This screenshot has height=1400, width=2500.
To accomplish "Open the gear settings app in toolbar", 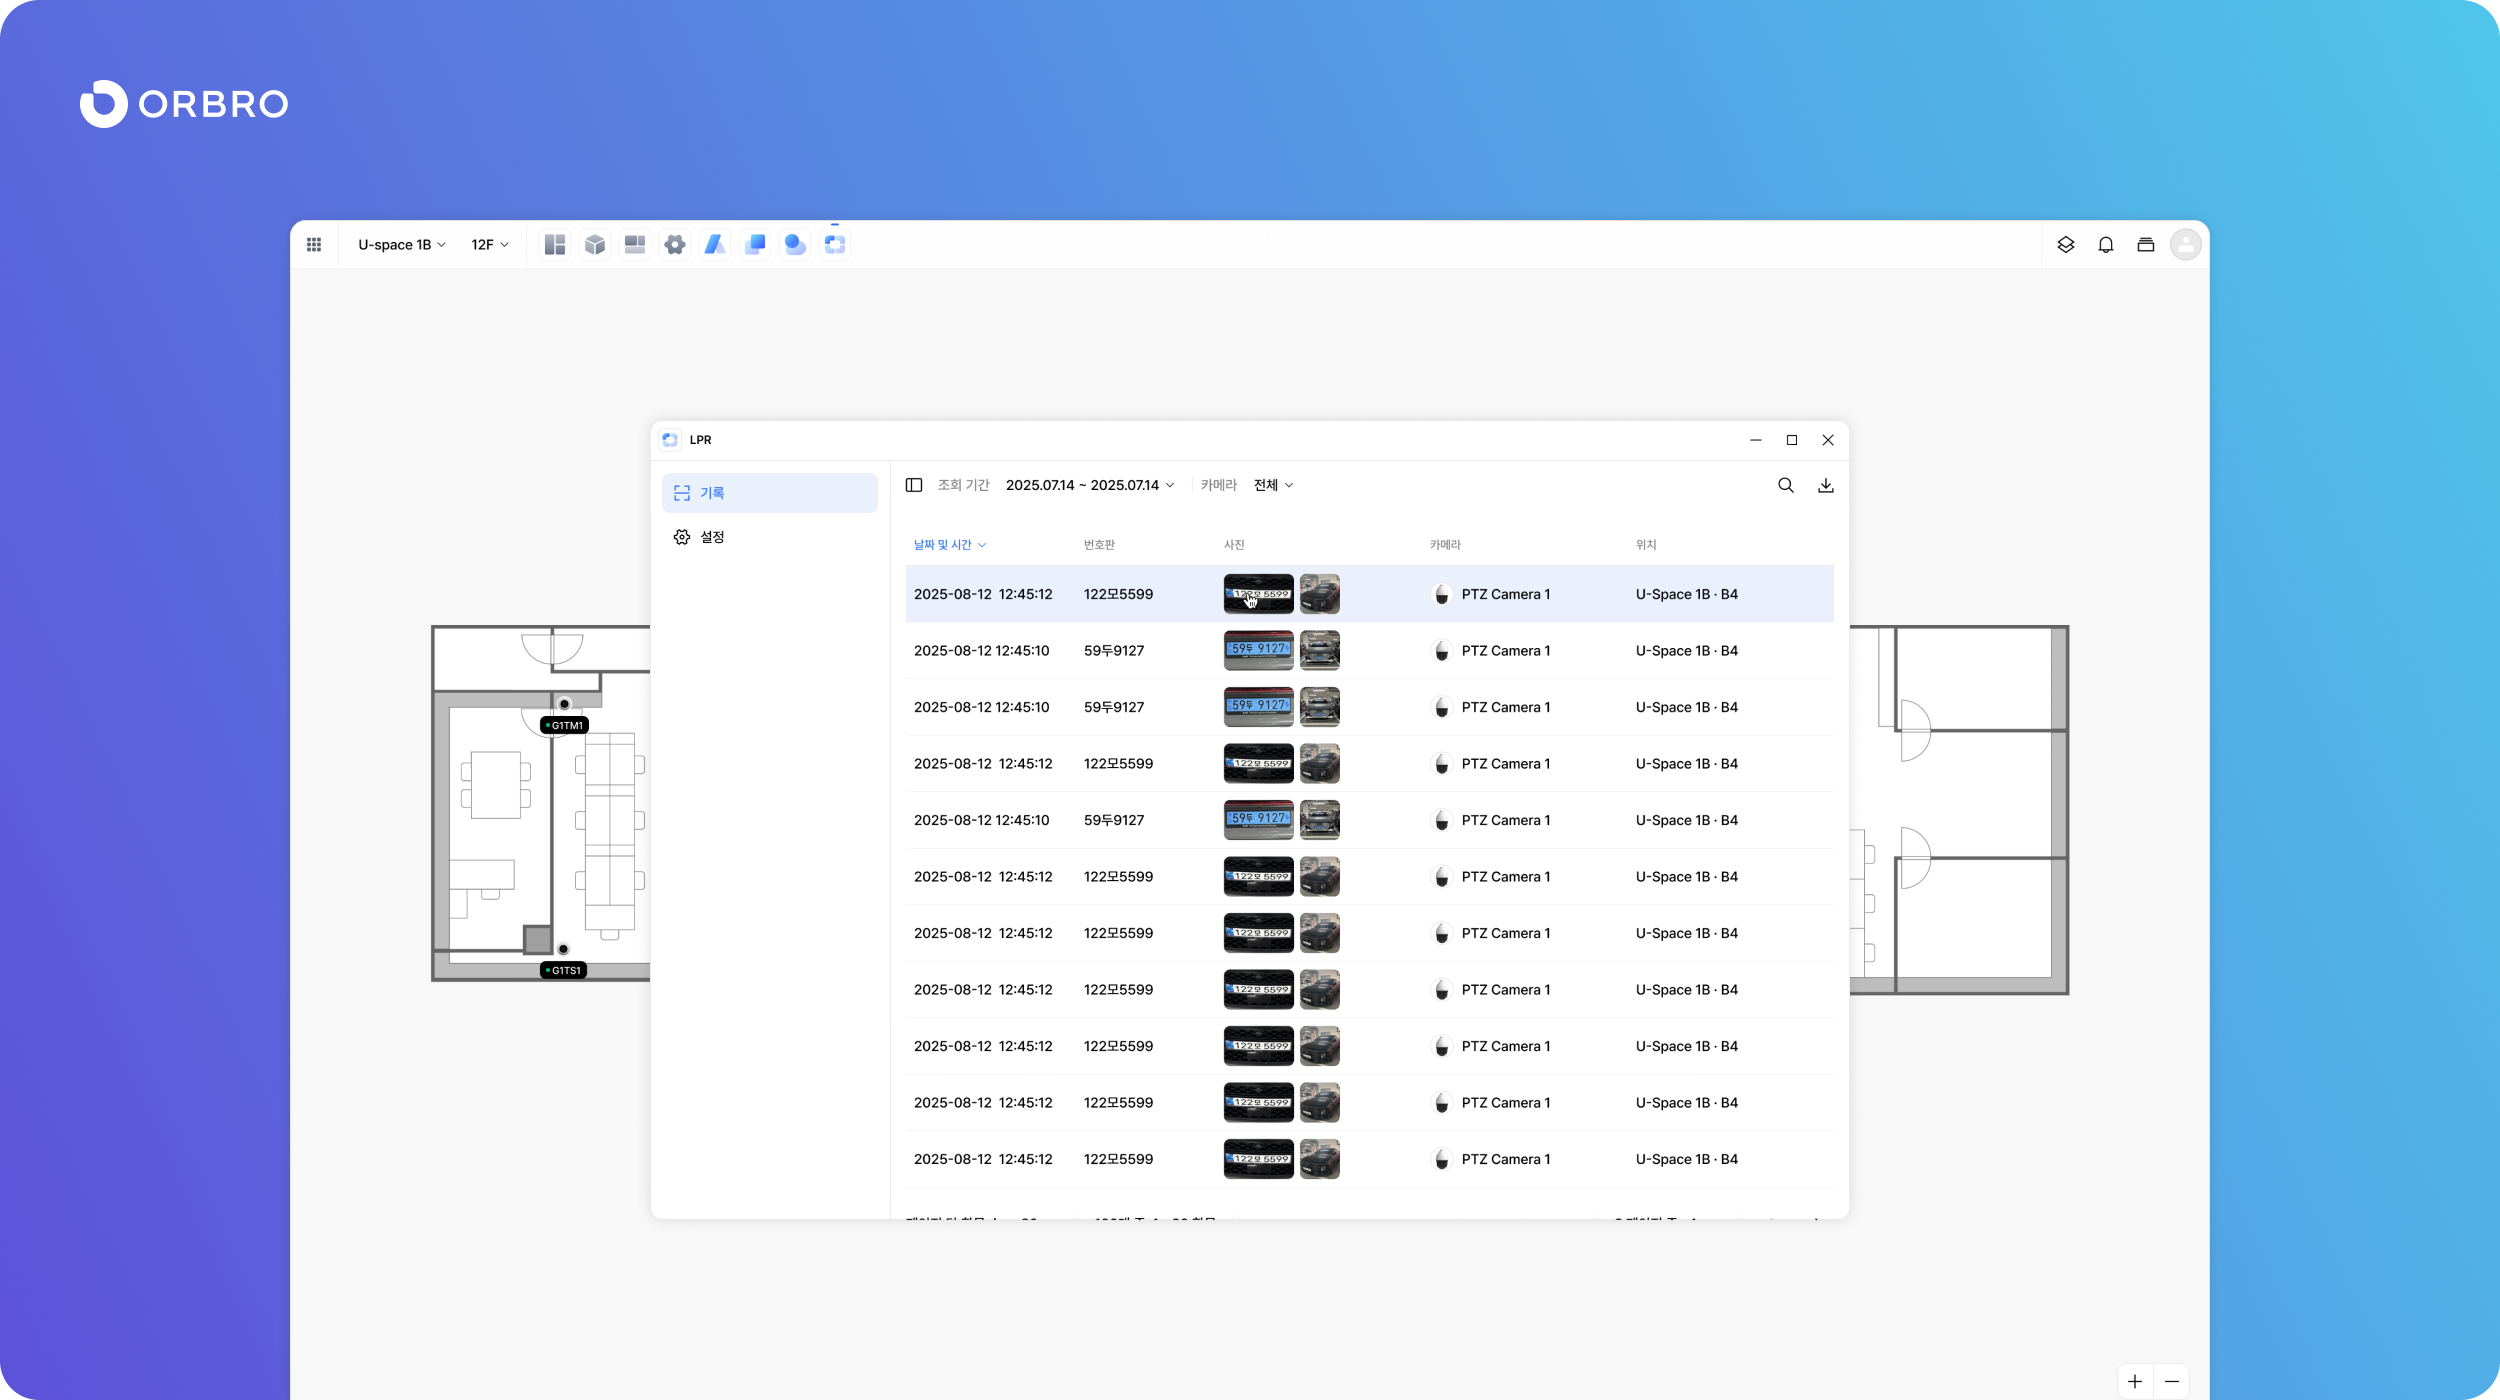I will [675, 245].
